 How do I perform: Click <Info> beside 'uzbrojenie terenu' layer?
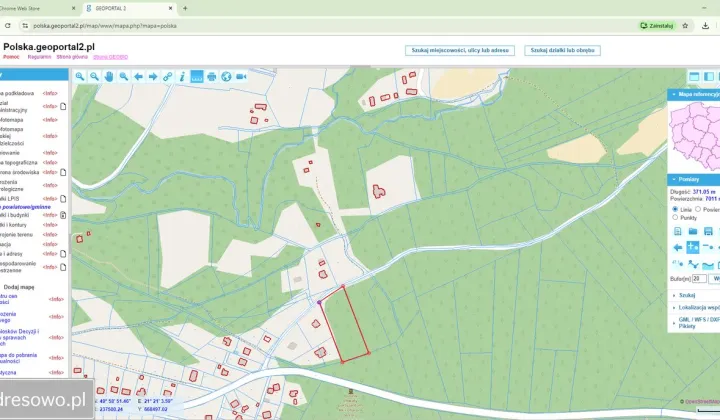pyautogui.click(x=50, y=235)
